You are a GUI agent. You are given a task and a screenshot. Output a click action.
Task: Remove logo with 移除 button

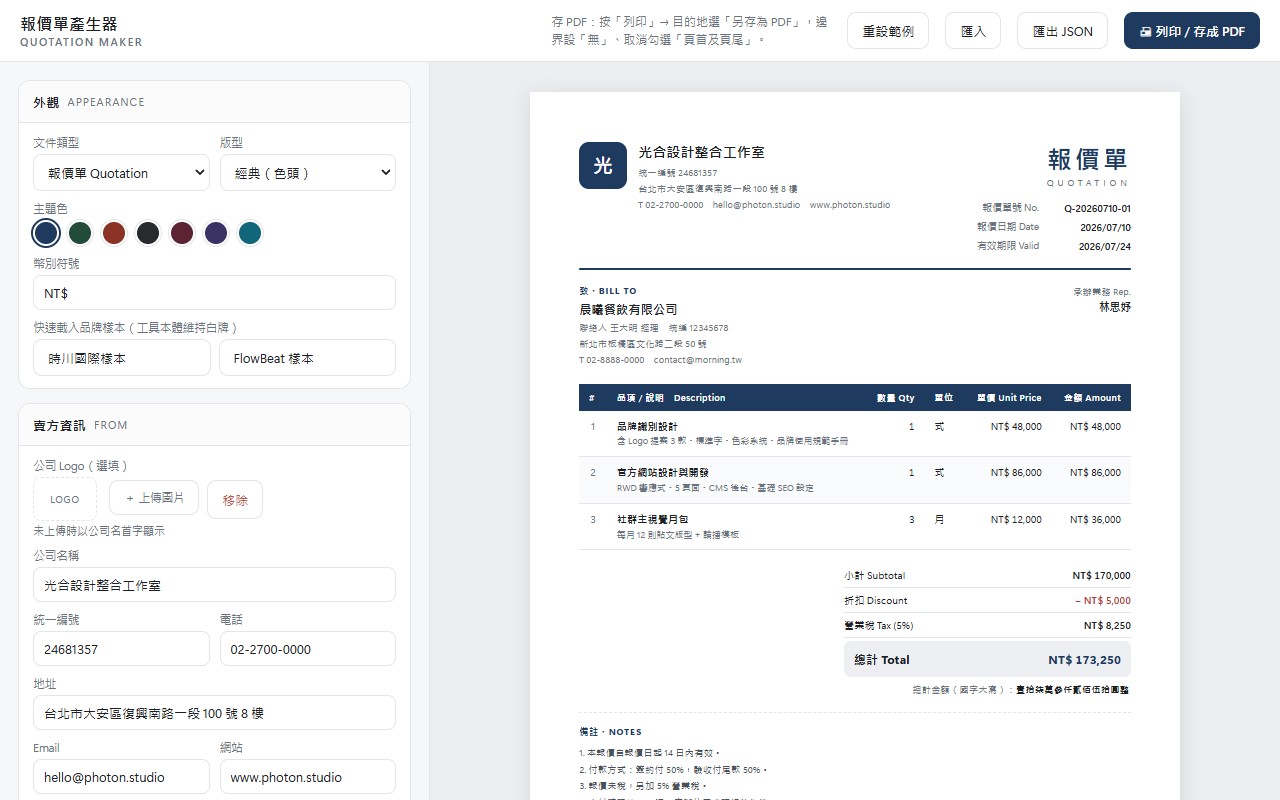pos(235,499)
